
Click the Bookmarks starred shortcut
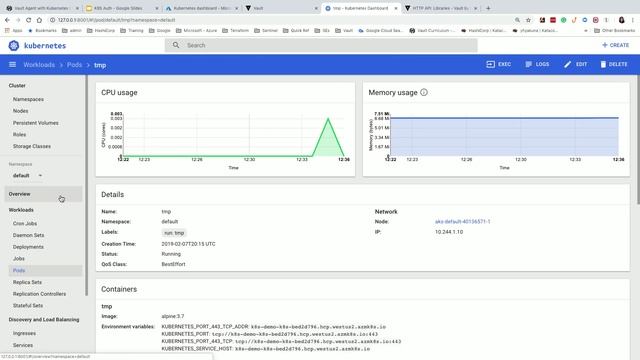[x=42, y=30]
